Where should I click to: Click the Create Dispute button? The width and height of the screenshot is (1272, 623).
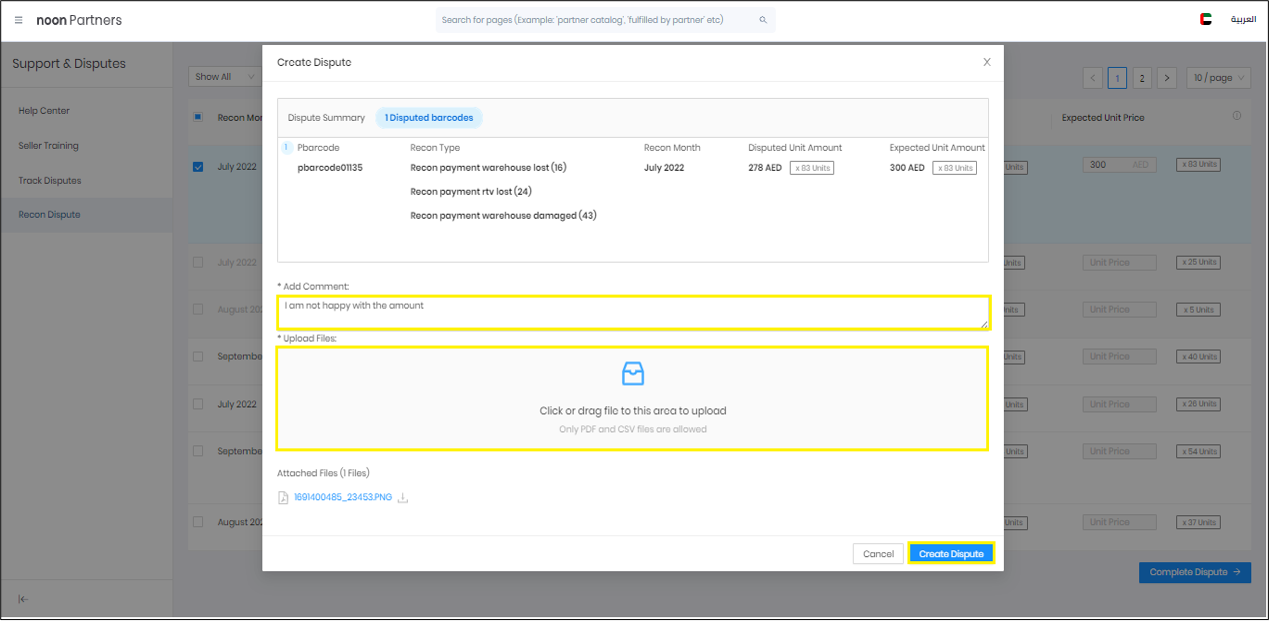coord(951,553)
